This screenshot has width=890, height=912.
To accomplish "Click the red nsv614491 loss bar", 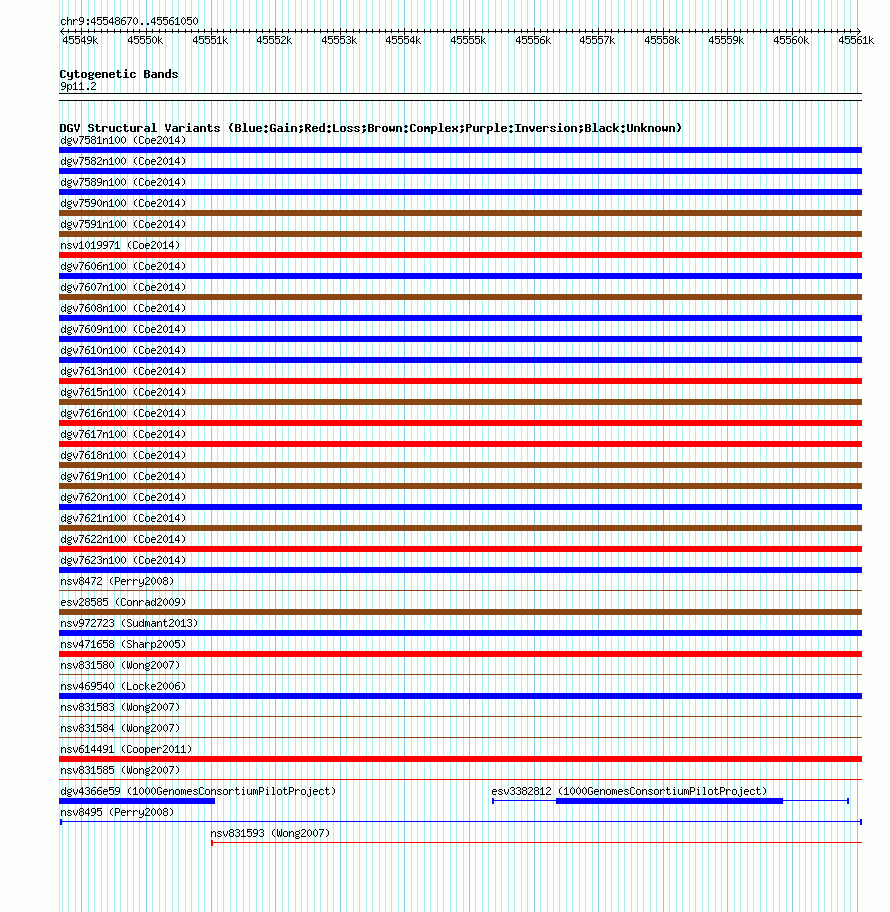I will 460,758.
